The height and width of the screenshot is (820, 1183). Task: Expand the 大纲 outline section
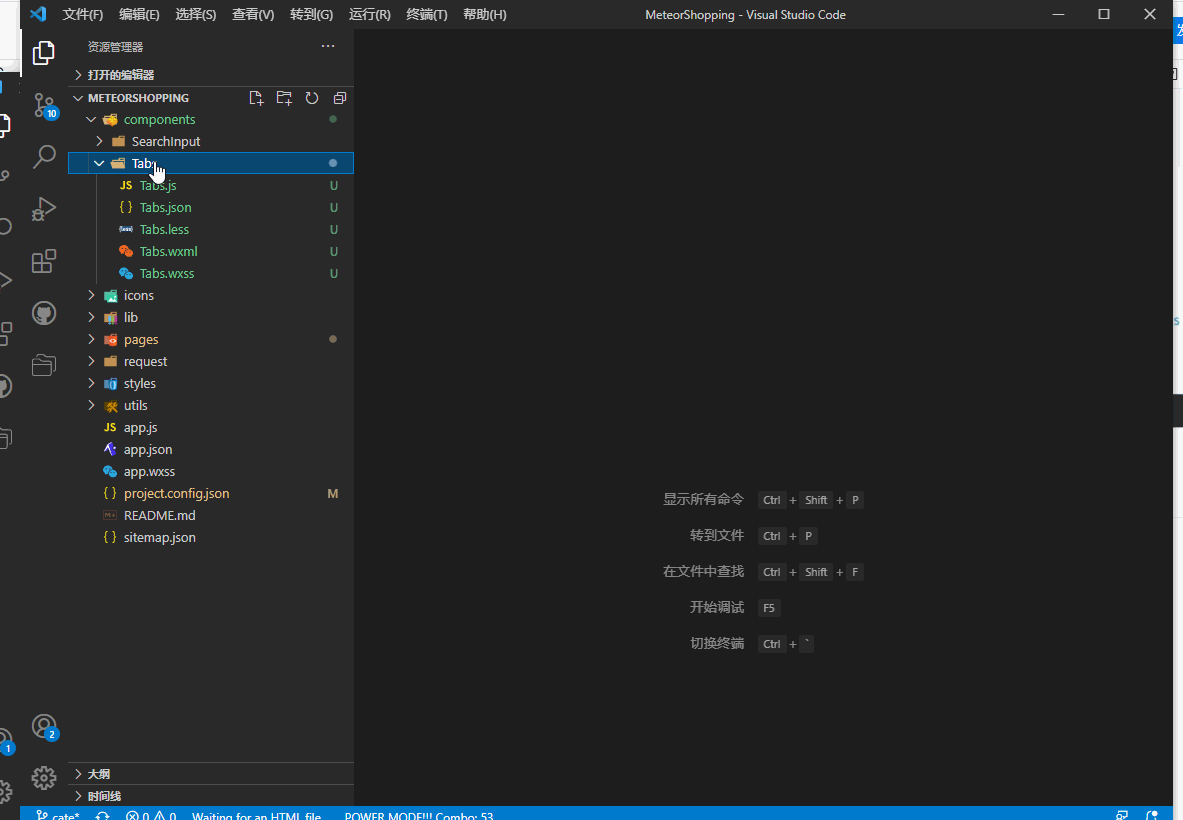pos(210,774)
